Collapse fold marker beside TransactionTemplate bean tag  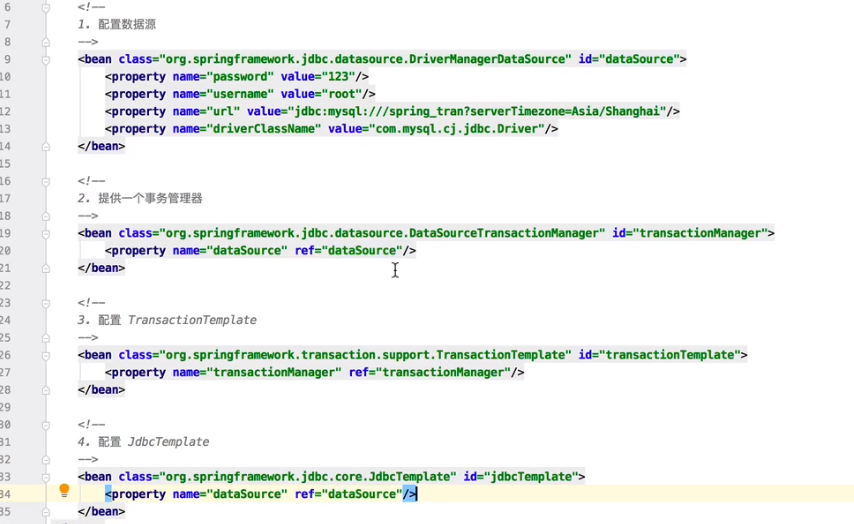point(46,355)
